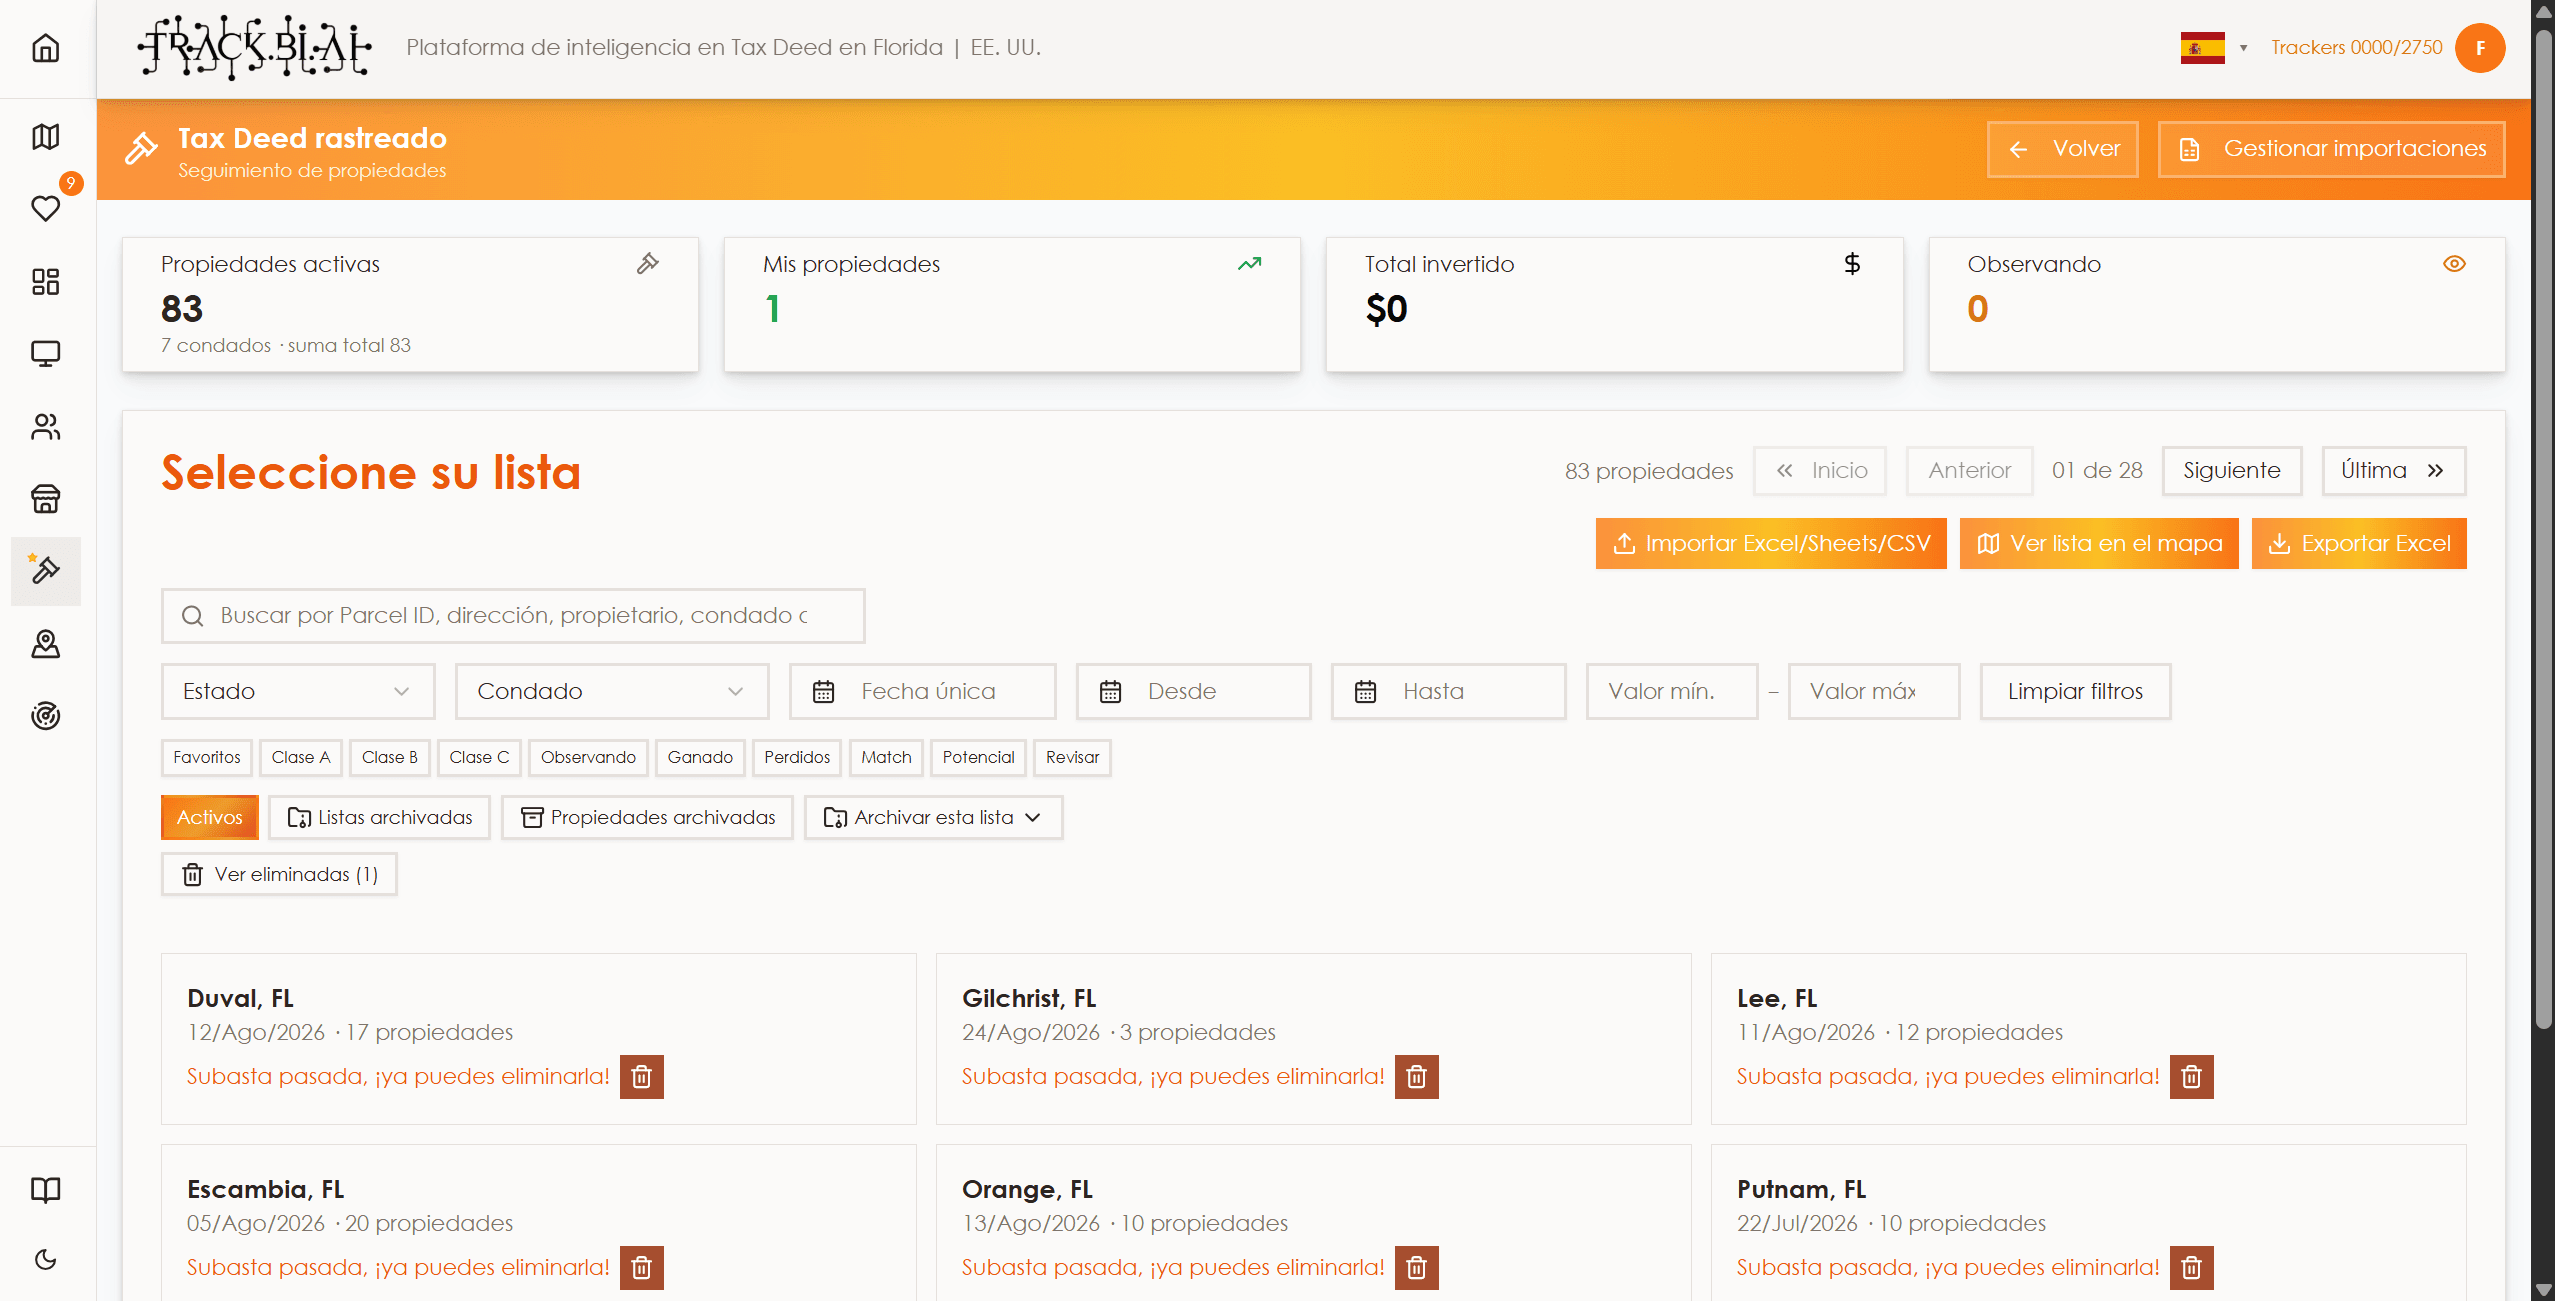Select the gavel auction icon in sidebar
This screenshot has width=2555, height=1301.
point(46,571)
